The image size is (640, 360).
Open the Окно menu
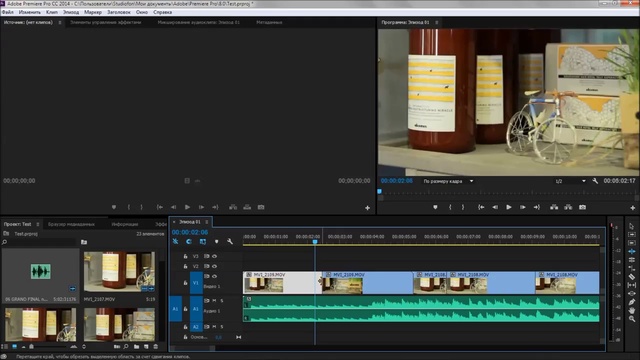[x=142, y=12]
